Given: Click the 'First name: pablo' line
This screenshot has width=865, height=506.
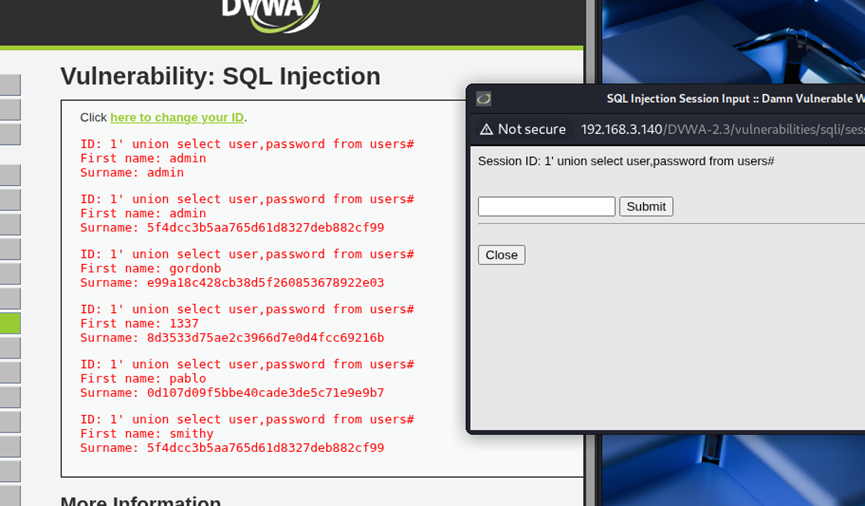Looking at the screenshot, I should [143, 379].
